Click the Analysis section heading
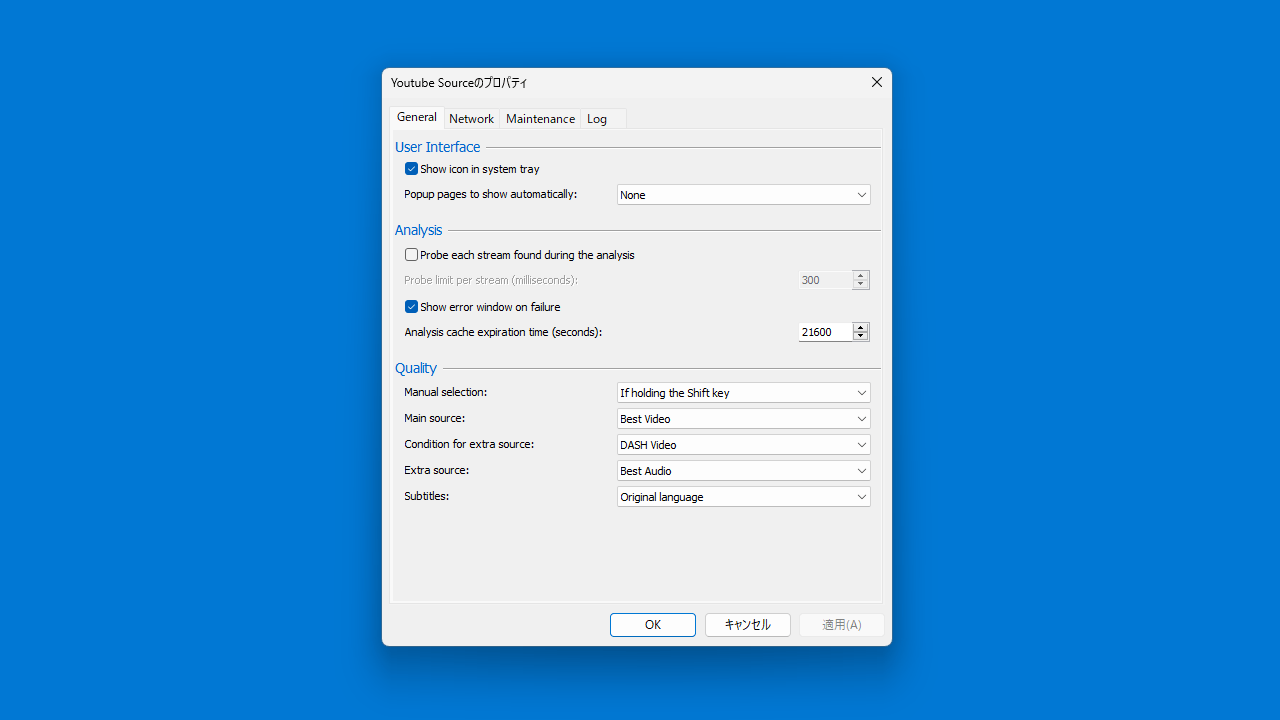This screenshot has height=720, width=1280. coord(418,230)
